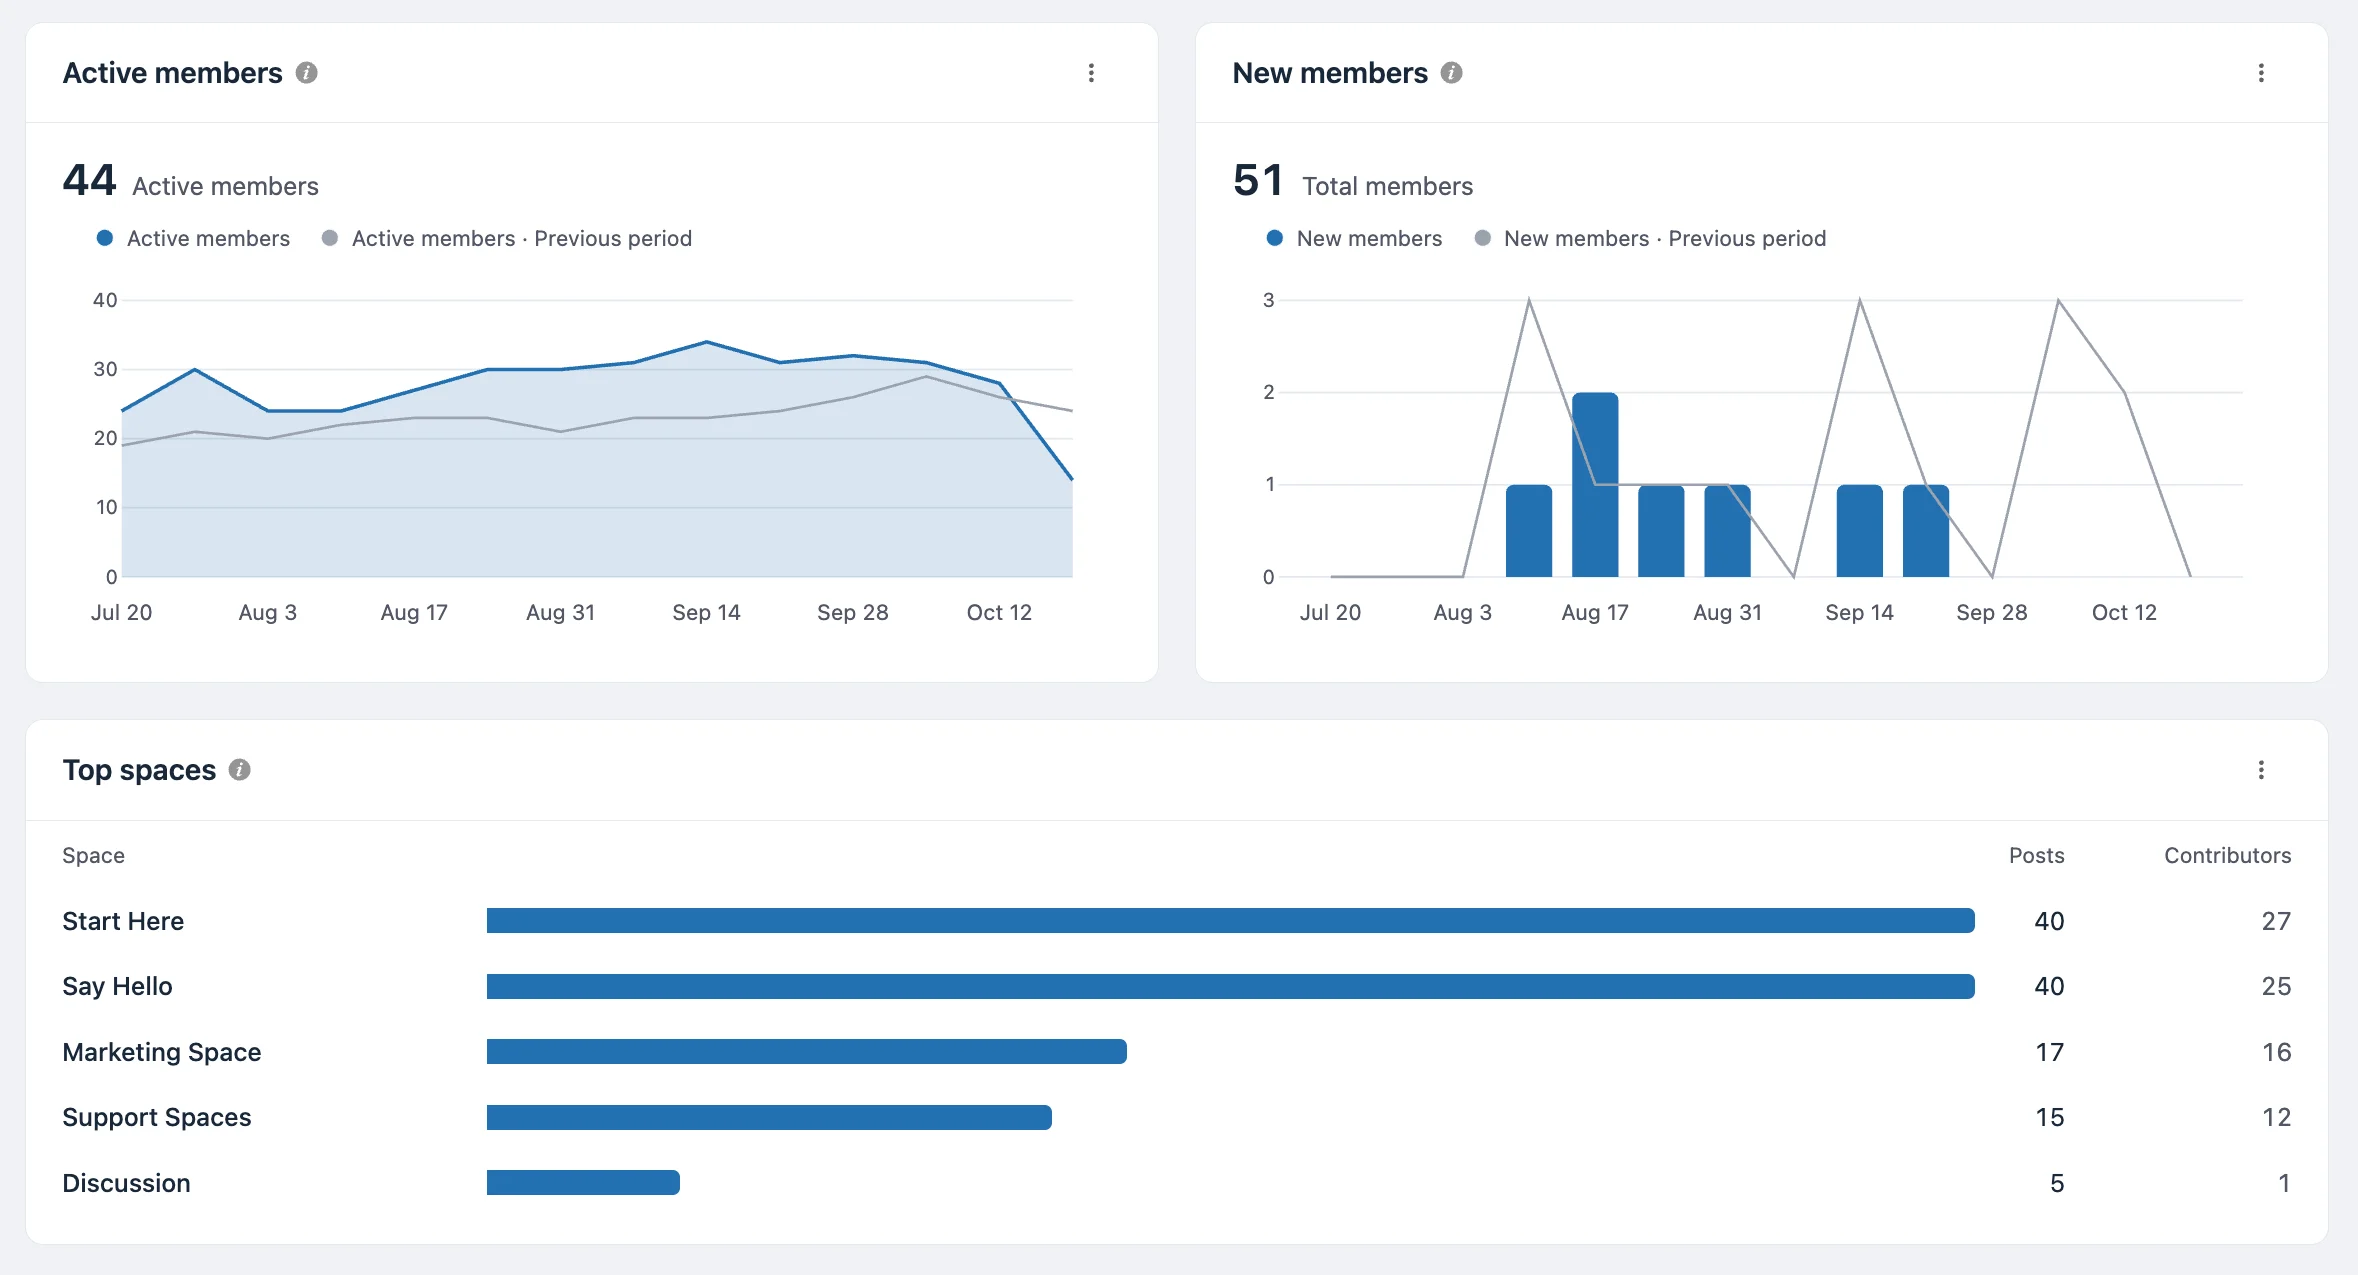
Task: Open New members card options menu
Action: (2261, 73)
